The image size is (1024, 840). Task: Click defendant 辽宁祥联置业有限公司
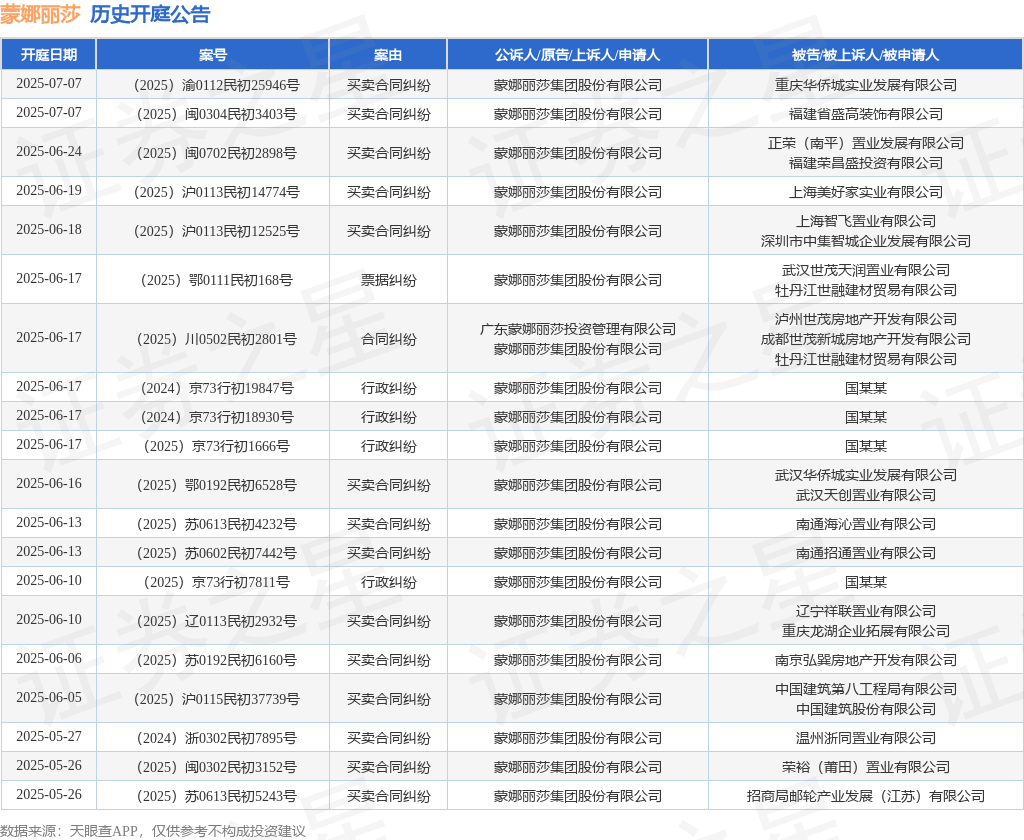(865, 611)
